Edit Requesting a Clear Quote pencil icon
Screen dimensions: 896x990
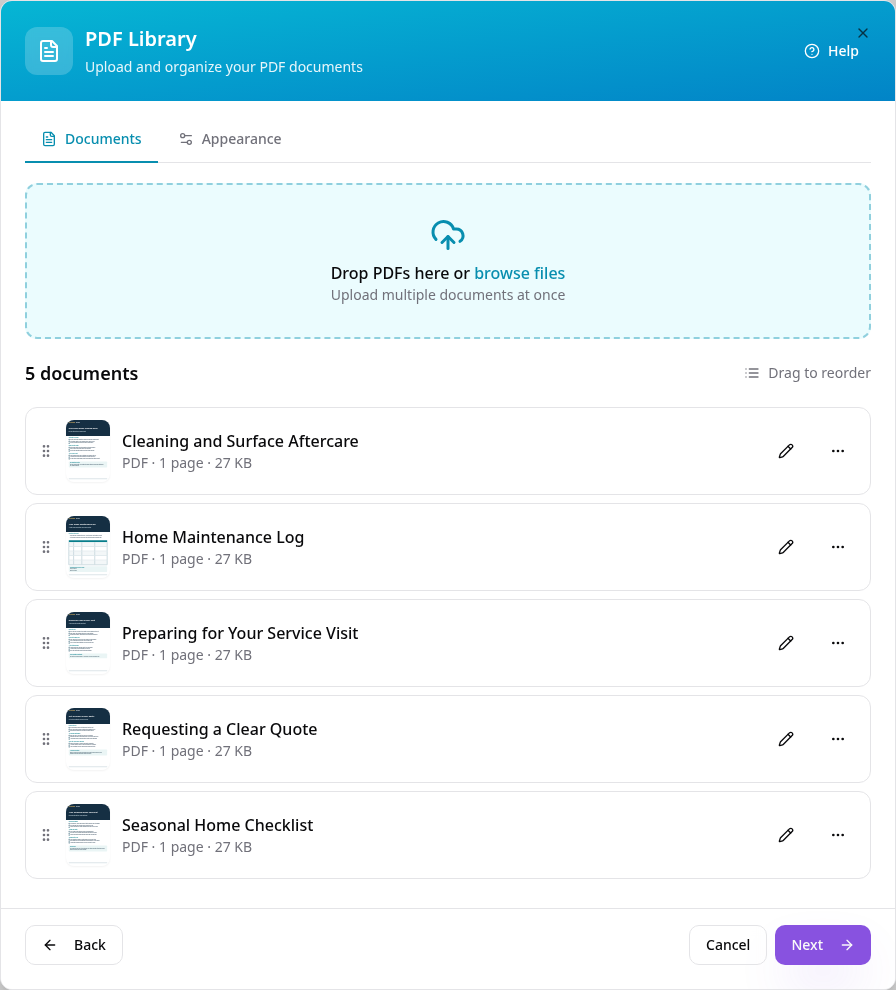point(786,739)
